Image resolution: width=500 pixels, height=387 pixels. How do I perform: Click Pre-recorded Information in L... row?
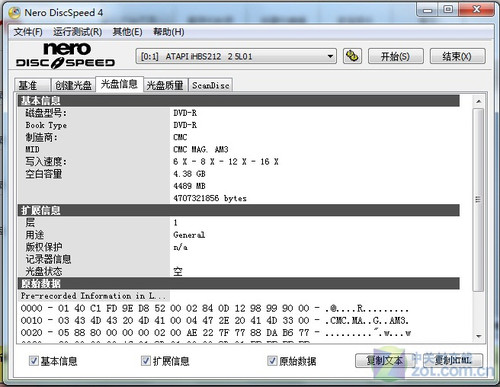pyautogui.click(x=93, y=296)
